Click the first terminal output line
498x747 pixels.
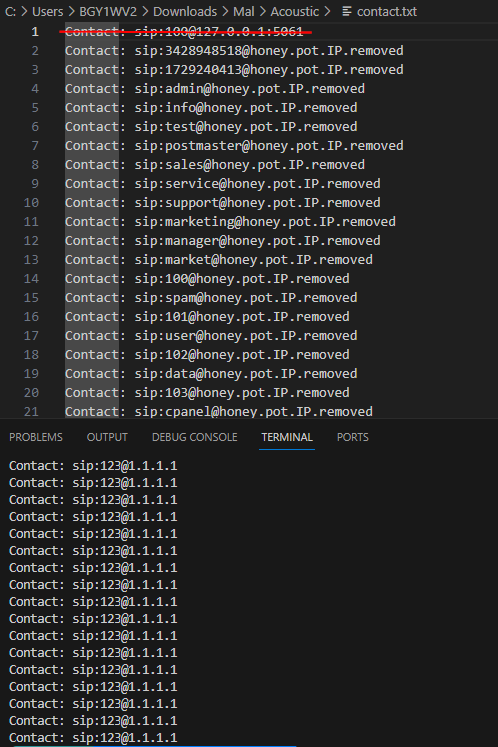93,466
